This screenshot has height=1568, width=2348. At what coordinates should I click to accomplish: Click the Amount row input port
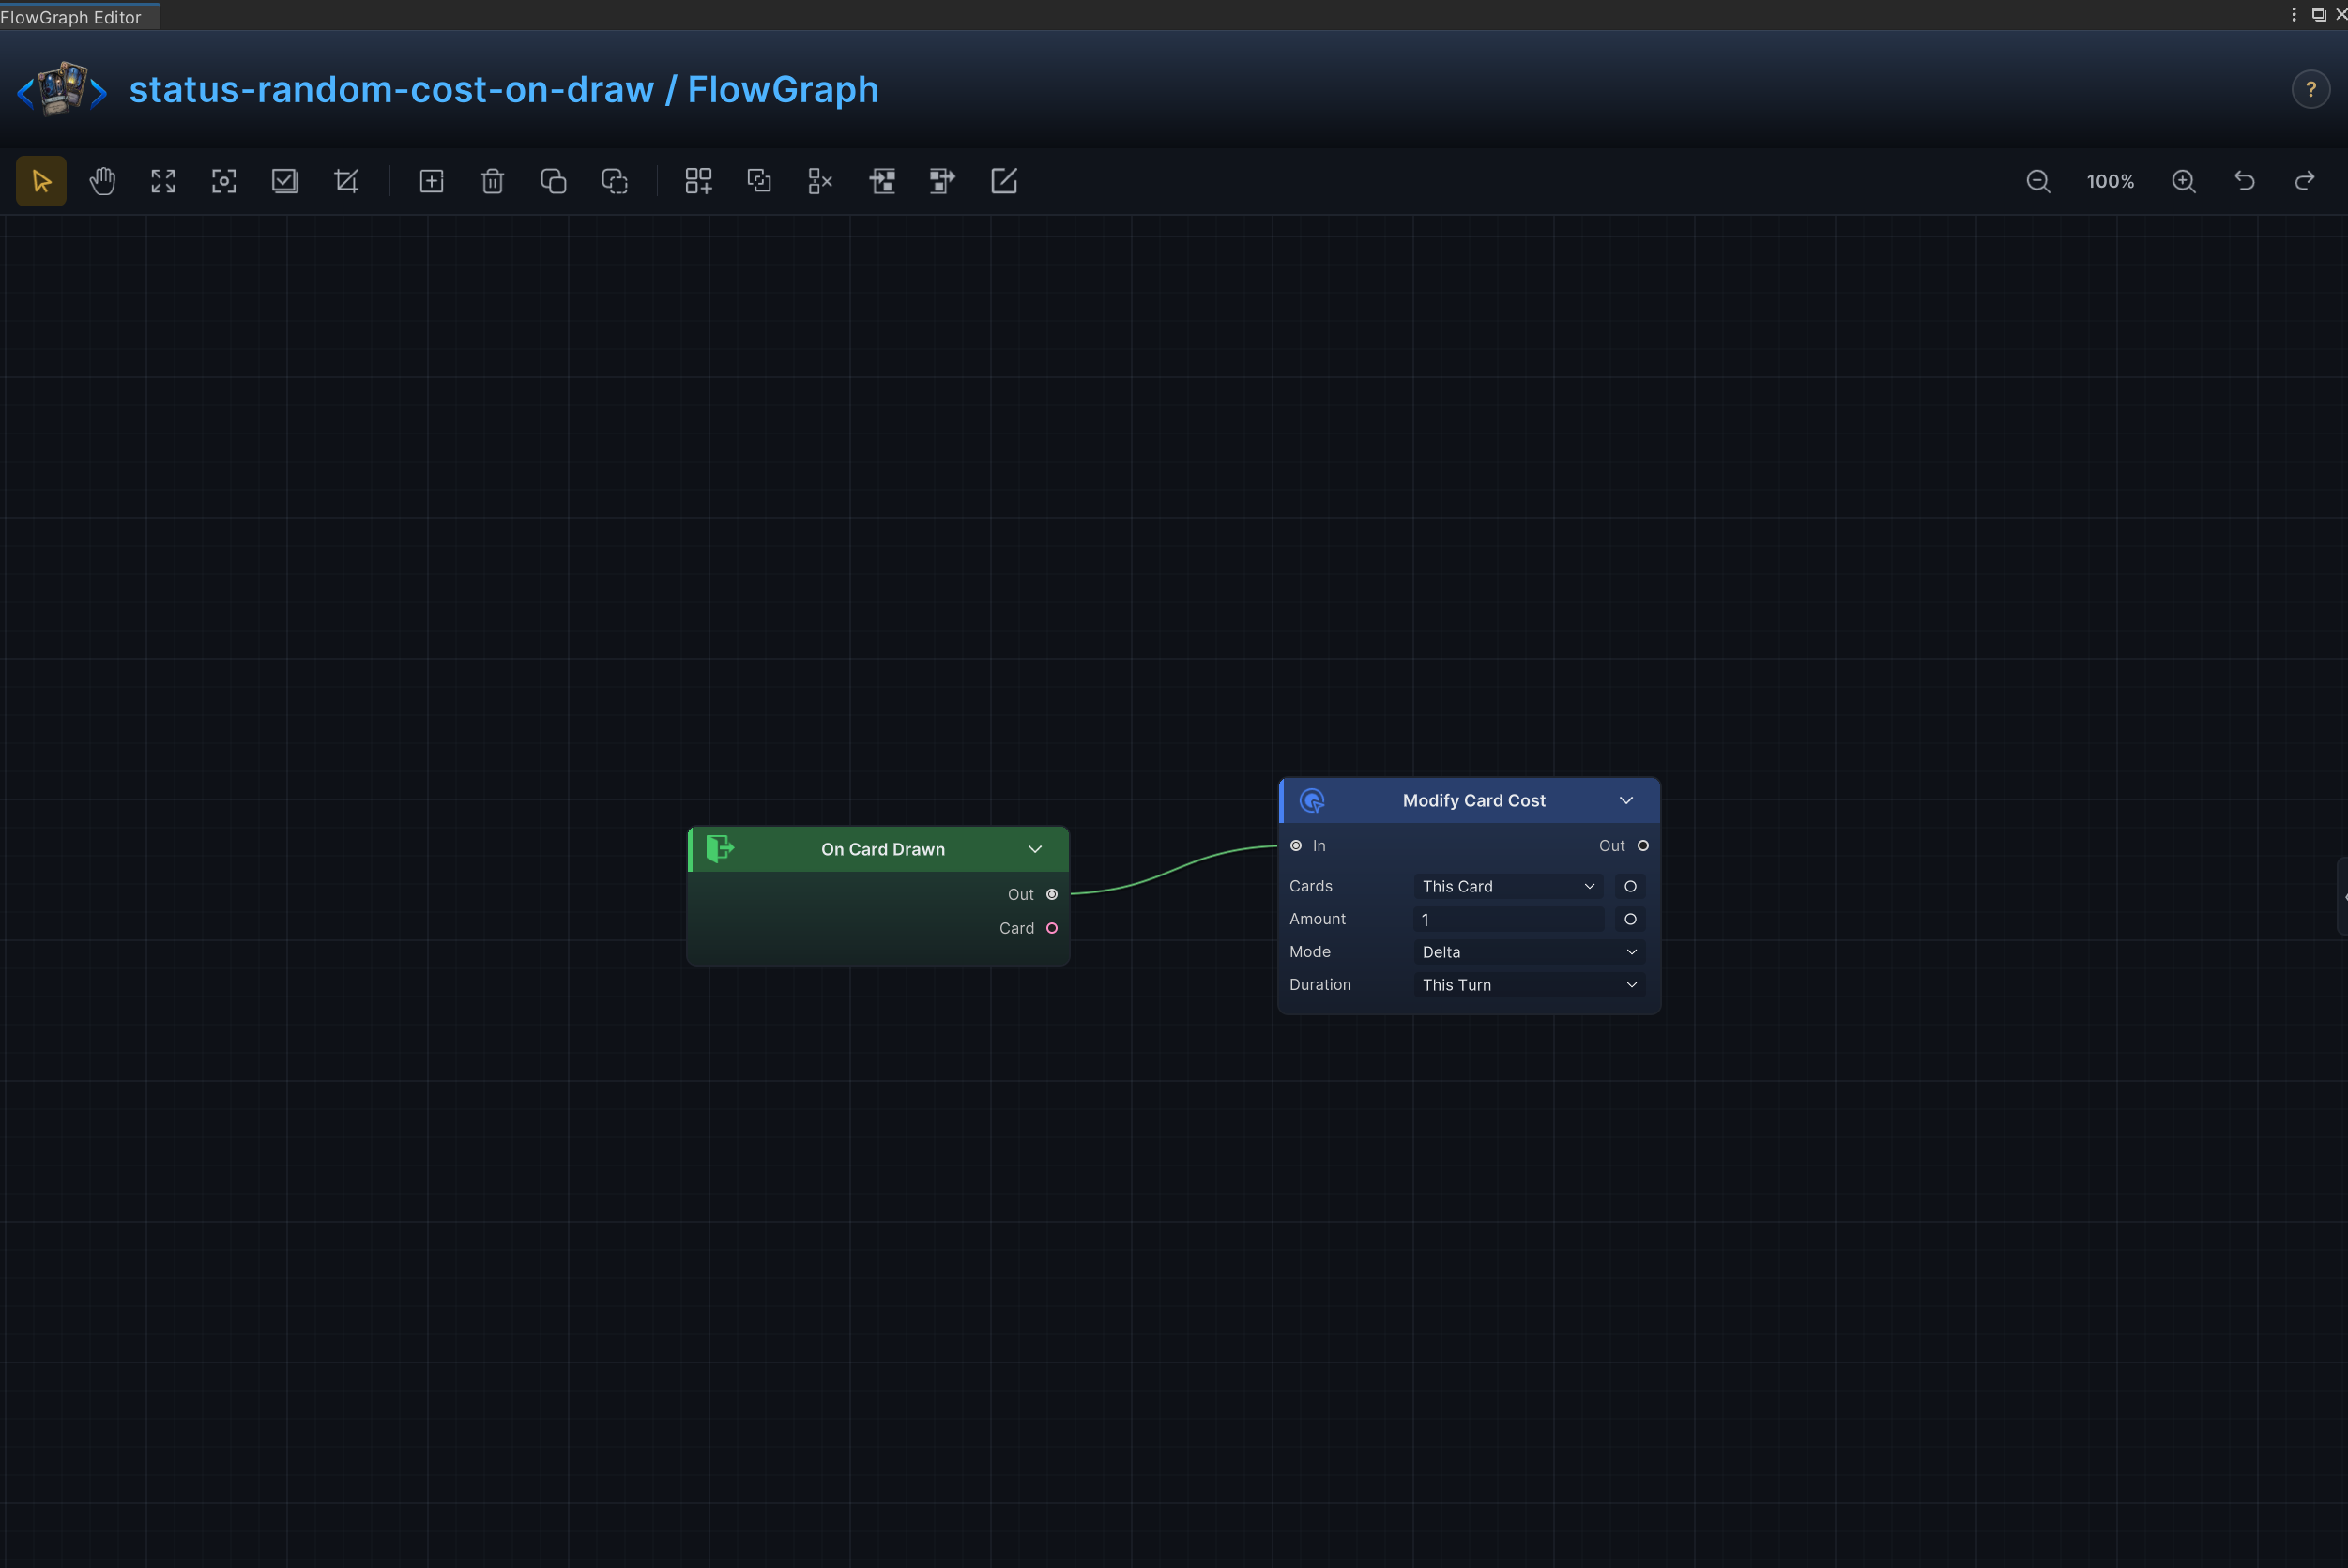click(1630, 919)
